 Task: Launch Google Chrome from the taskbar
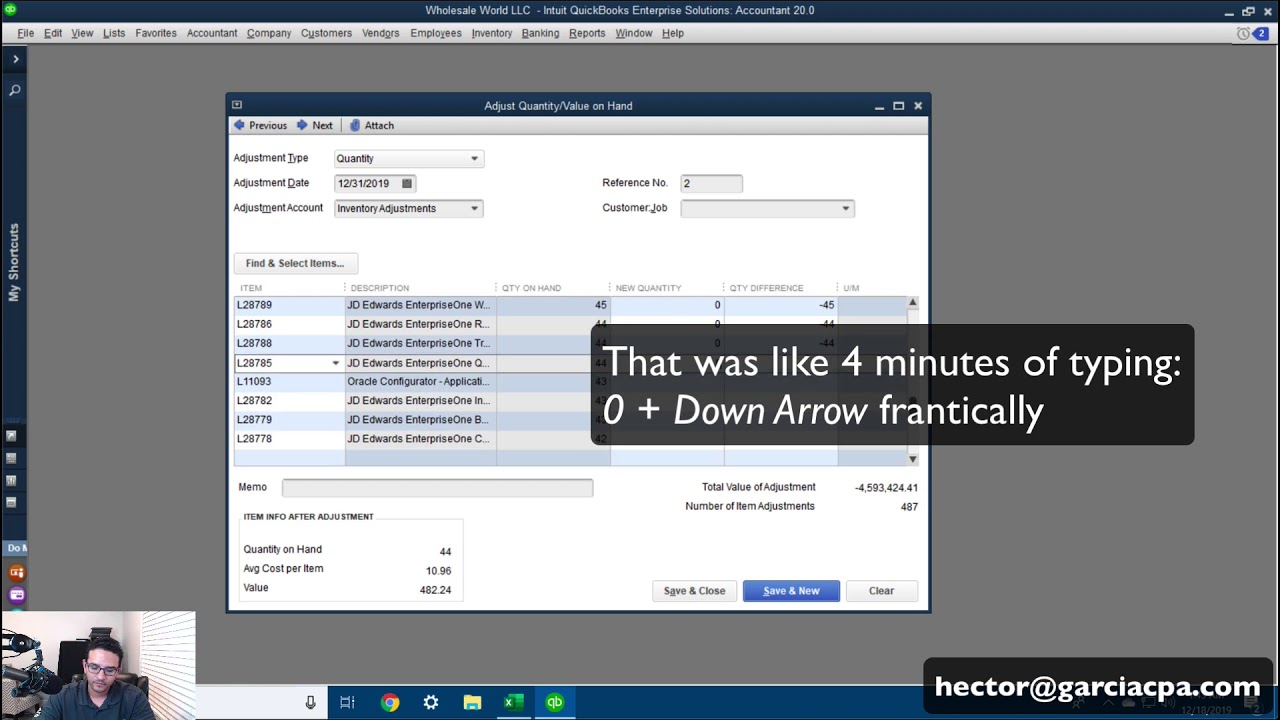click(390, 702)
